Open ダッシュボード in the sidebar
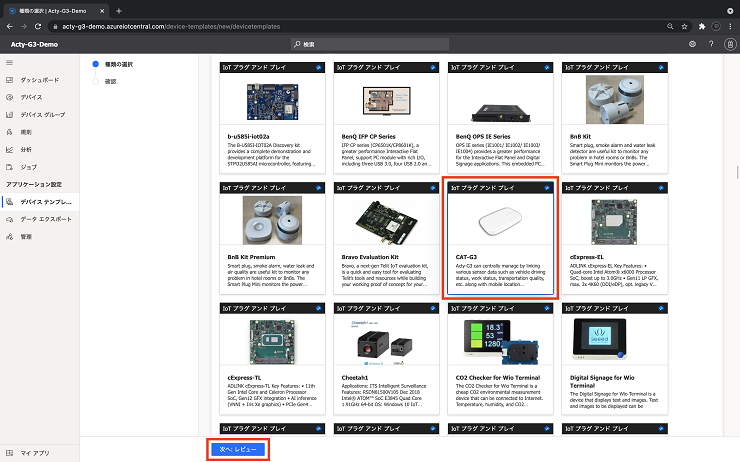Image resolution: width=740 pixels, height=462 pixels. (40, 80)
